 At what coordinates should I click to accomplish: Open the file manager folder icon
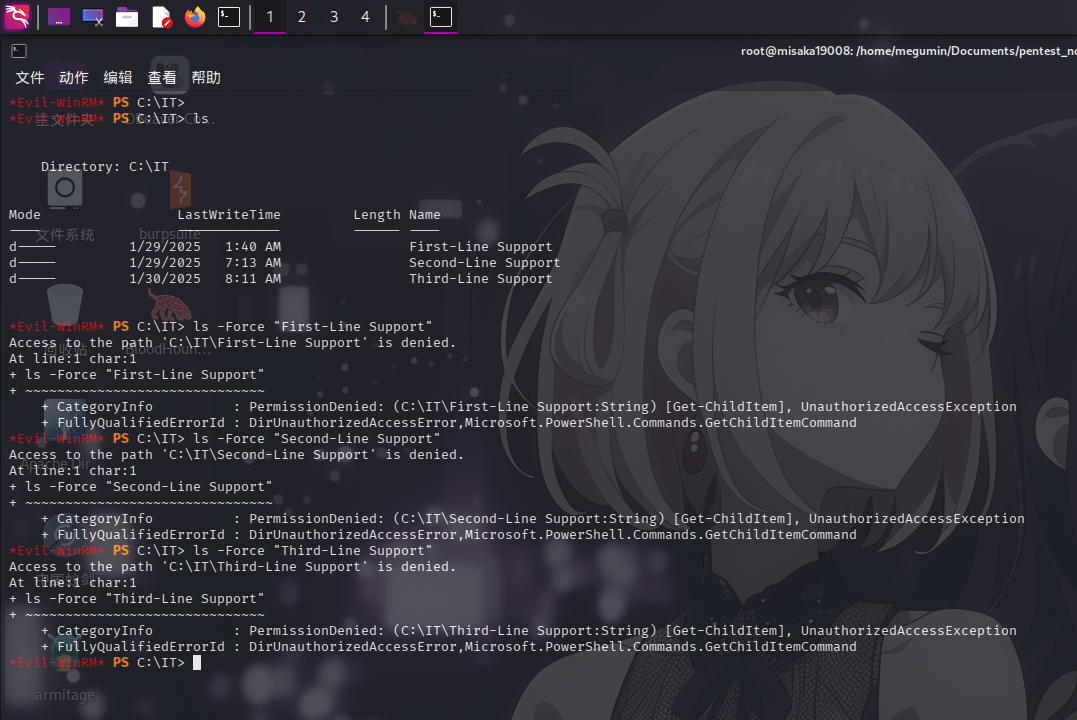126,16
